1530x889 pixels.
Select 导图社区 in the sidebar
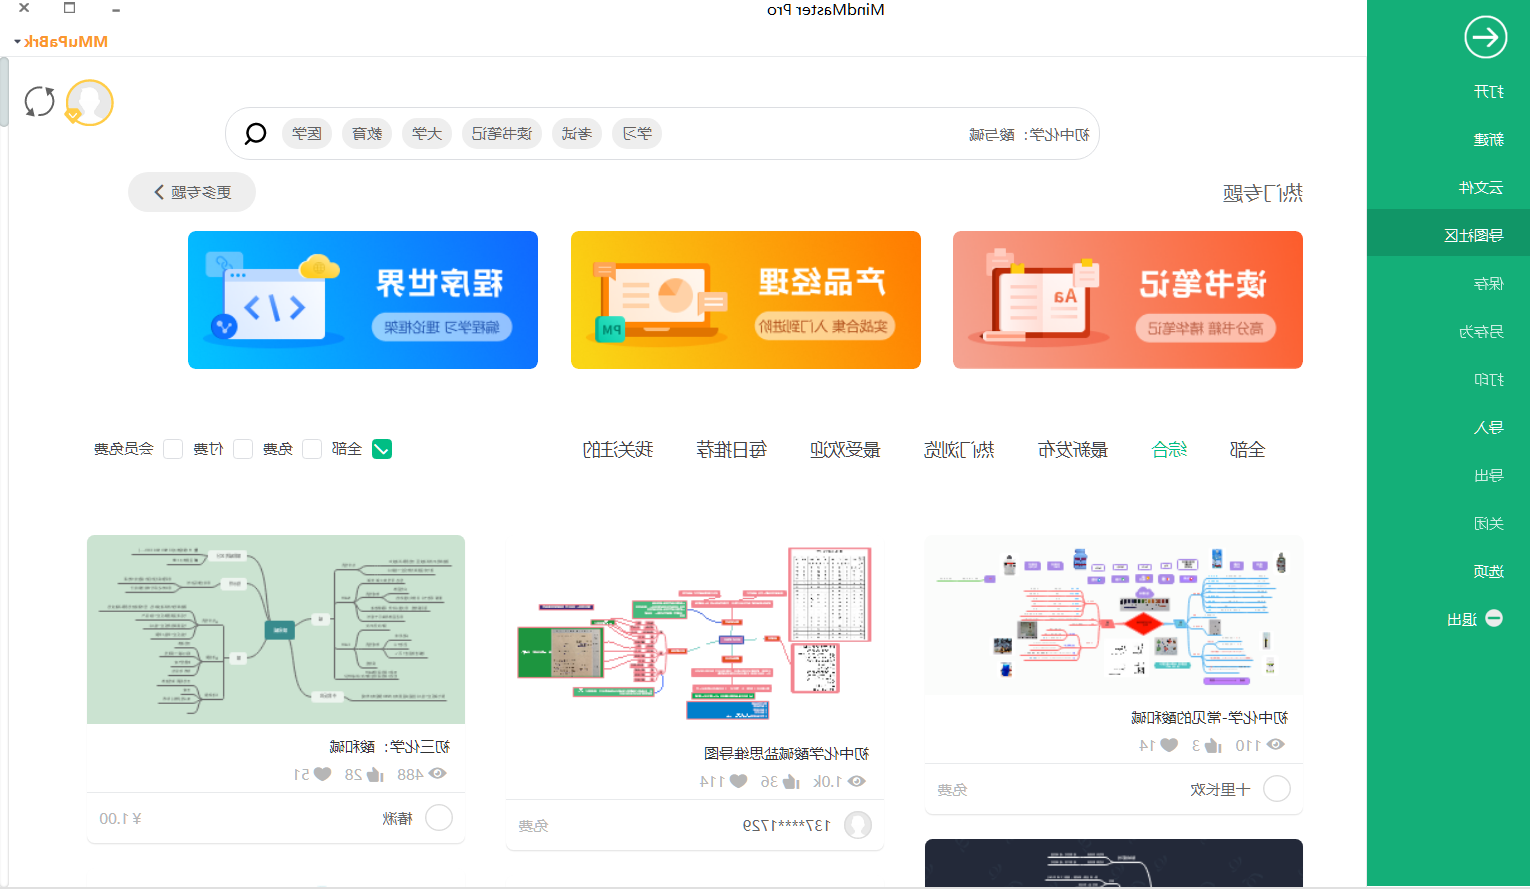point(1448,235)
